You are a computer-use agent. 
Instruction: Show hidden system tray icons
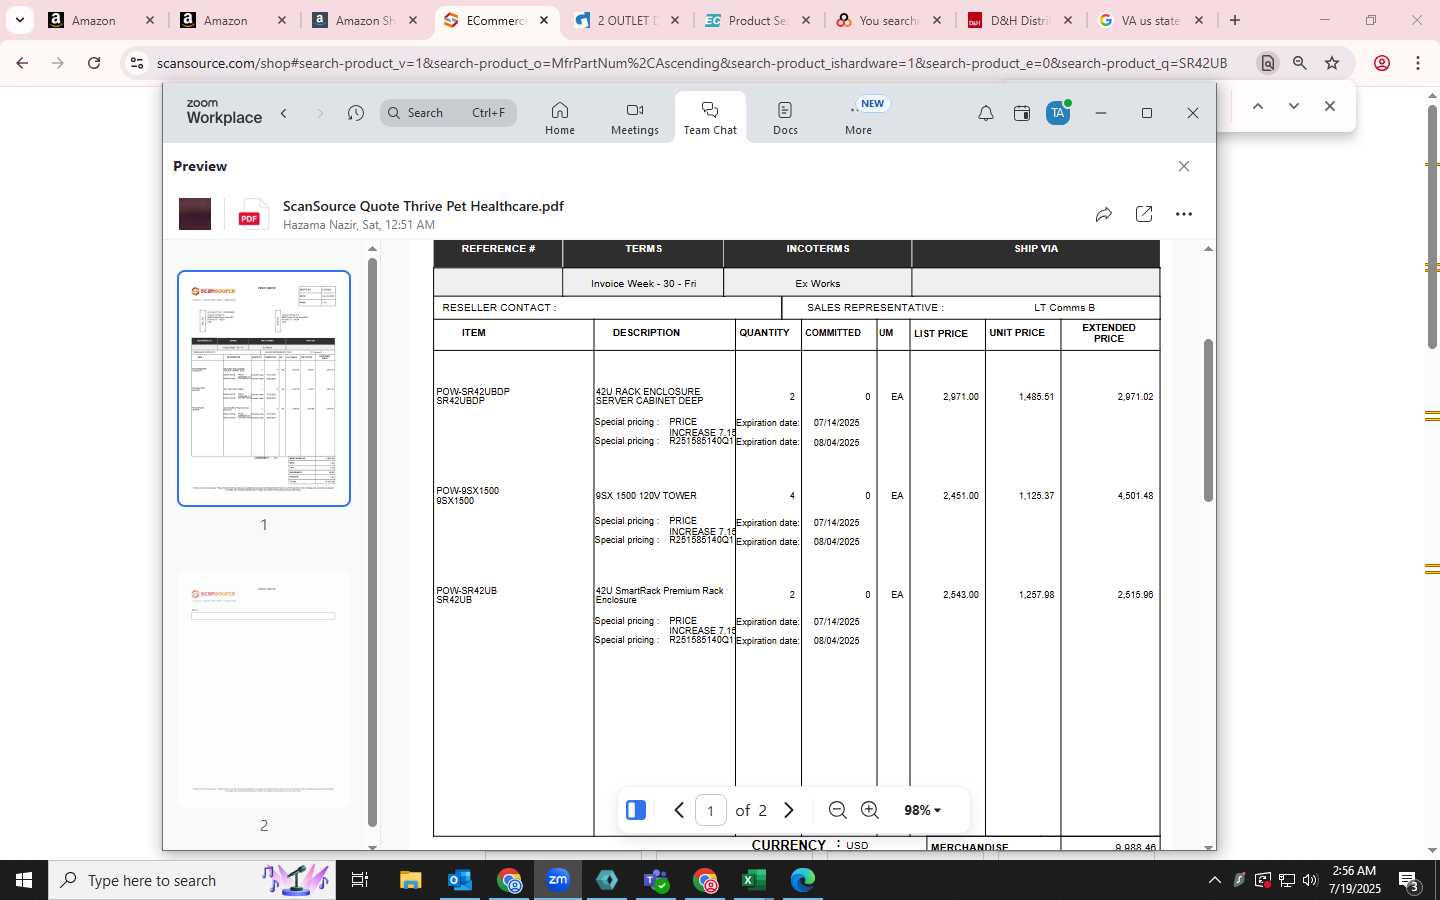(1215, 880)
